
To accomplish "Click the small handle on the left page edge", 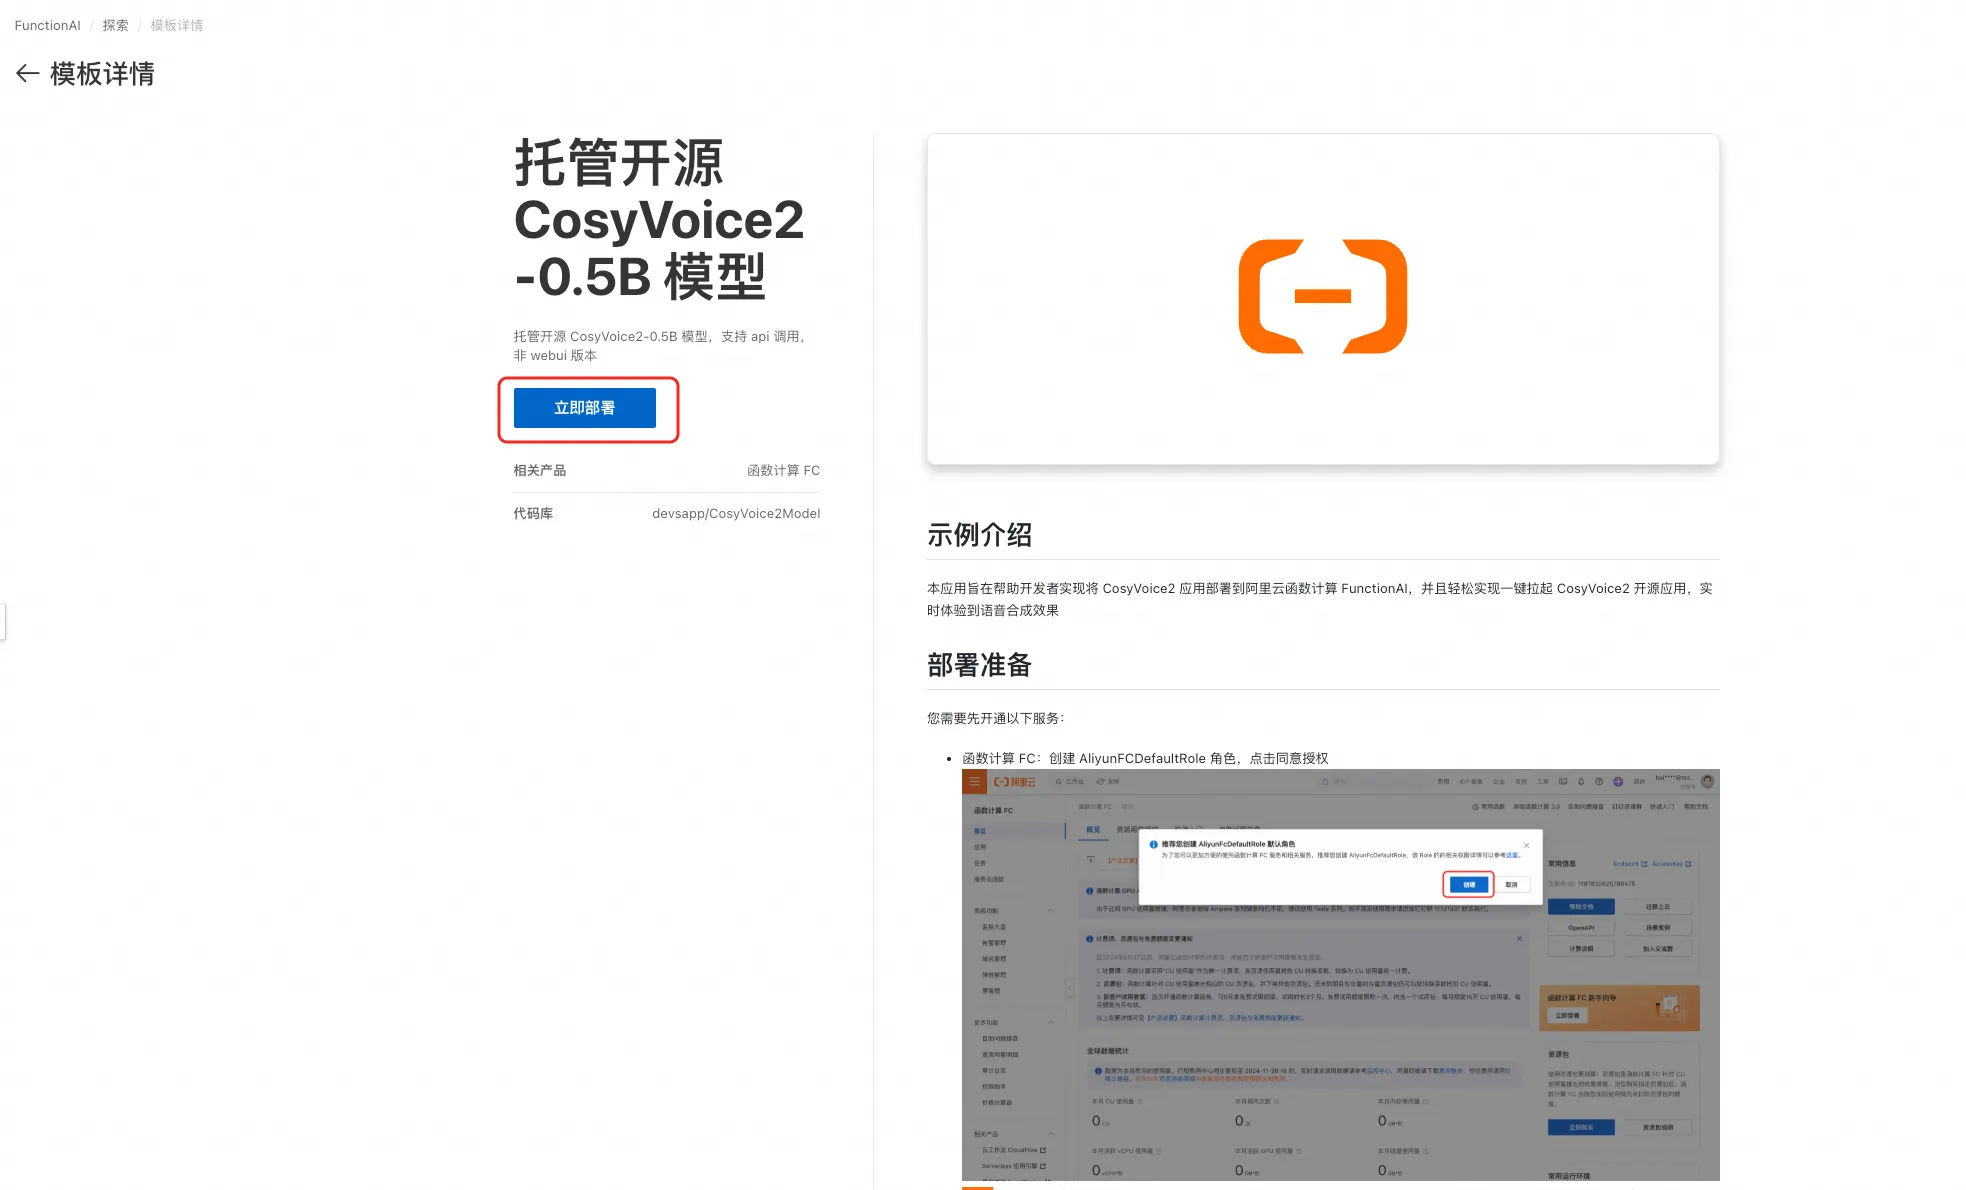I will (x=3, y=621).
